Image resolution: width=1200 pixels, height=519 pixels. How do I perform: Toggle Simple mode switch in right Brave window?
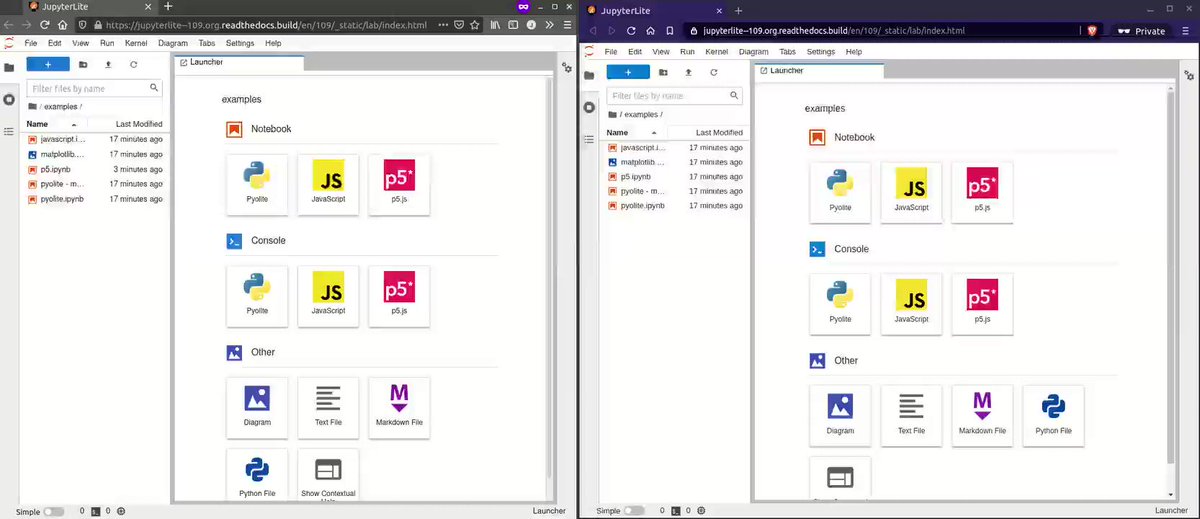point(634,511)
